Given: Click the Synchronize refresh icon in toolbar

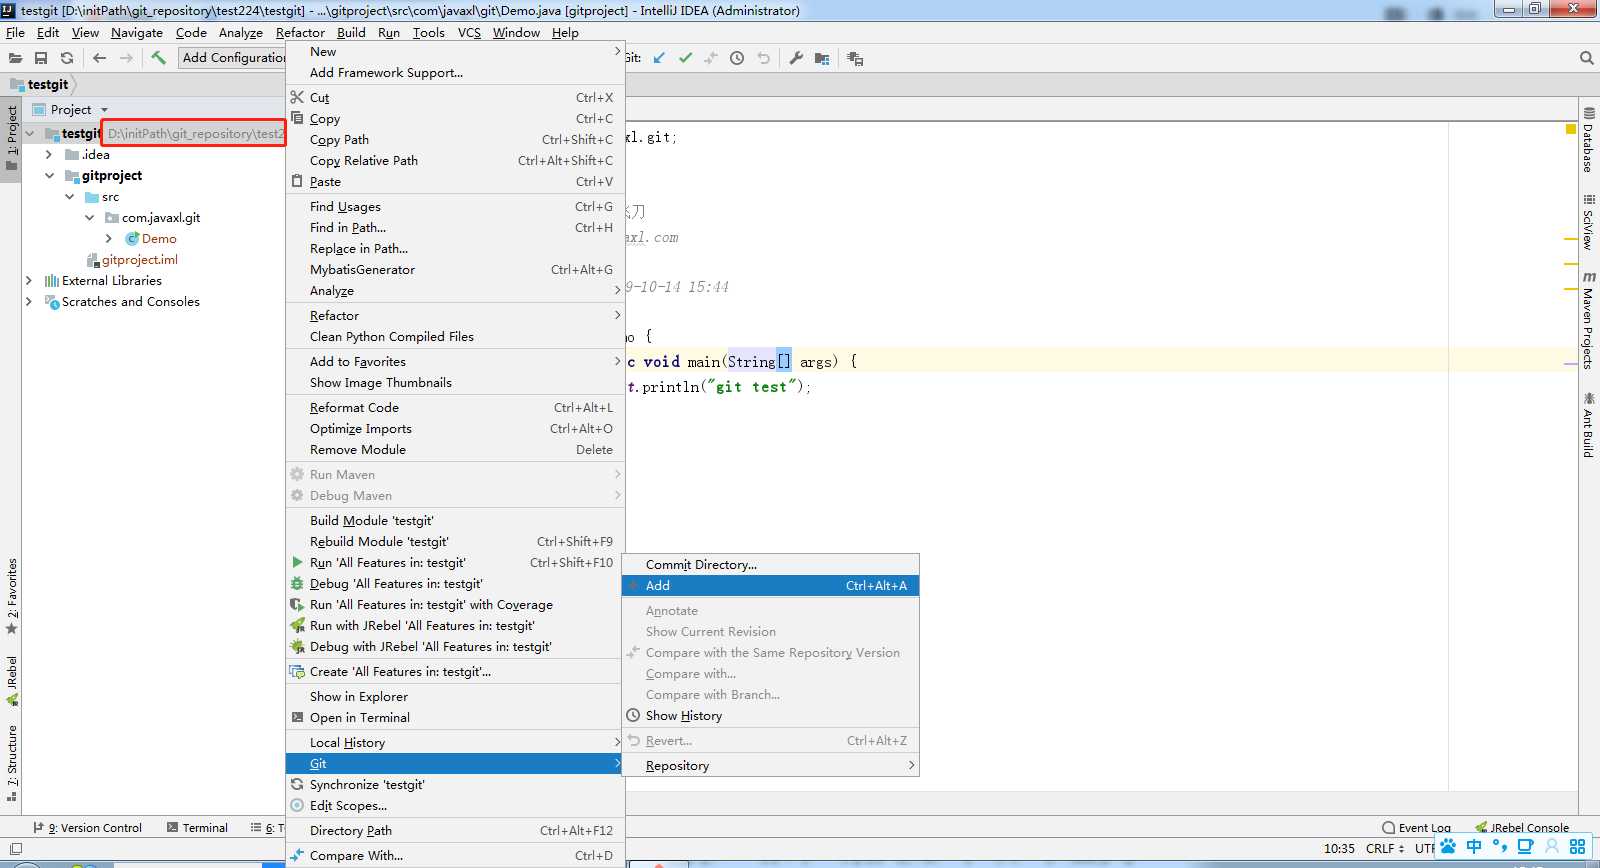Looking at the screenshot, I should (67, 58).
